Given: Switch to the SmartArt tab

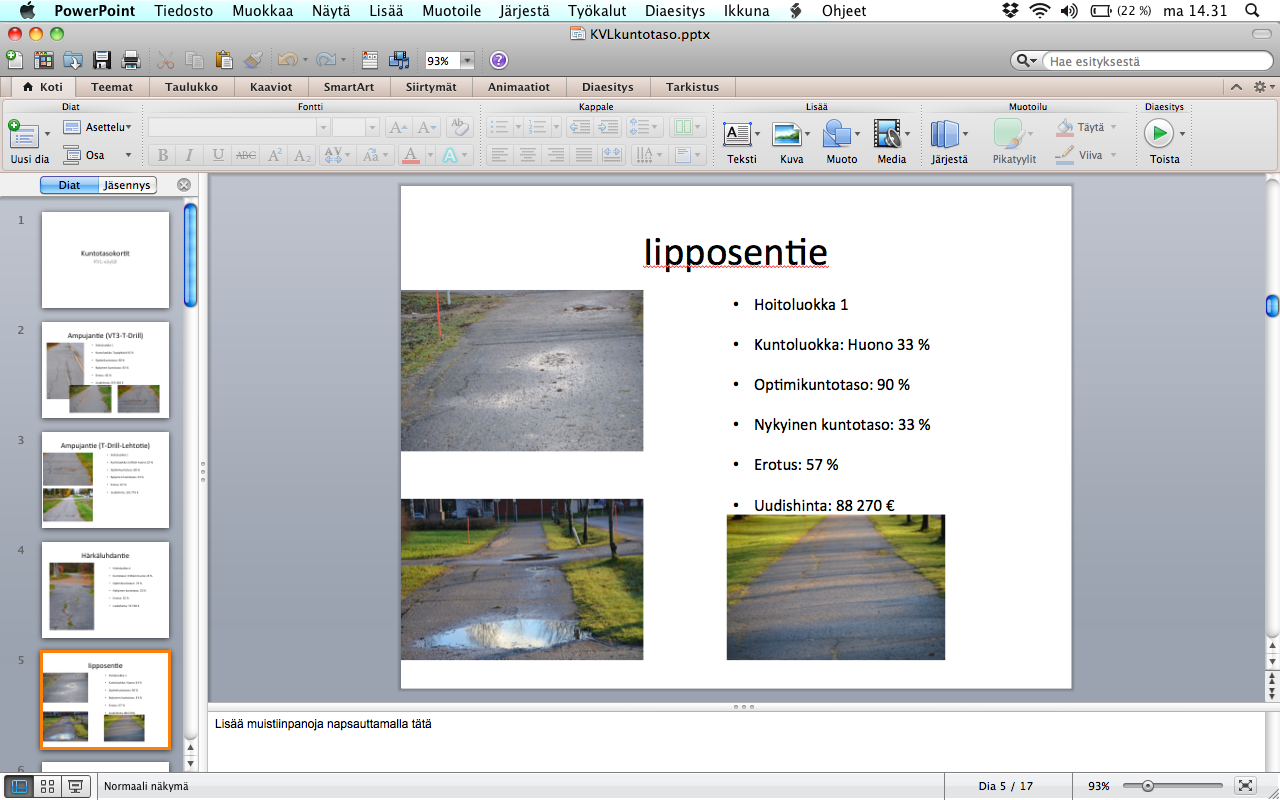Looking at the screenshot, I should point(349,87).
